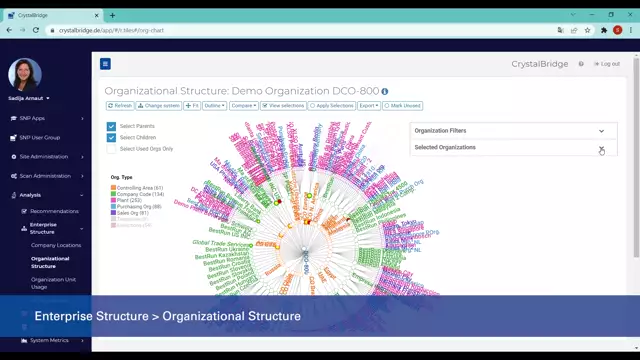
Task: Open the Export dropdown
Action: click(369, 106)
